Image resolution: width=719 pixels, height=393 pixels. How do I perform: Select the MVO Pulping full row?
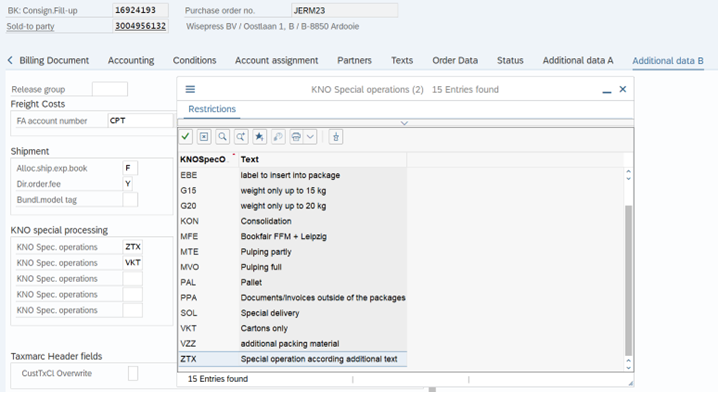[293, 267]
